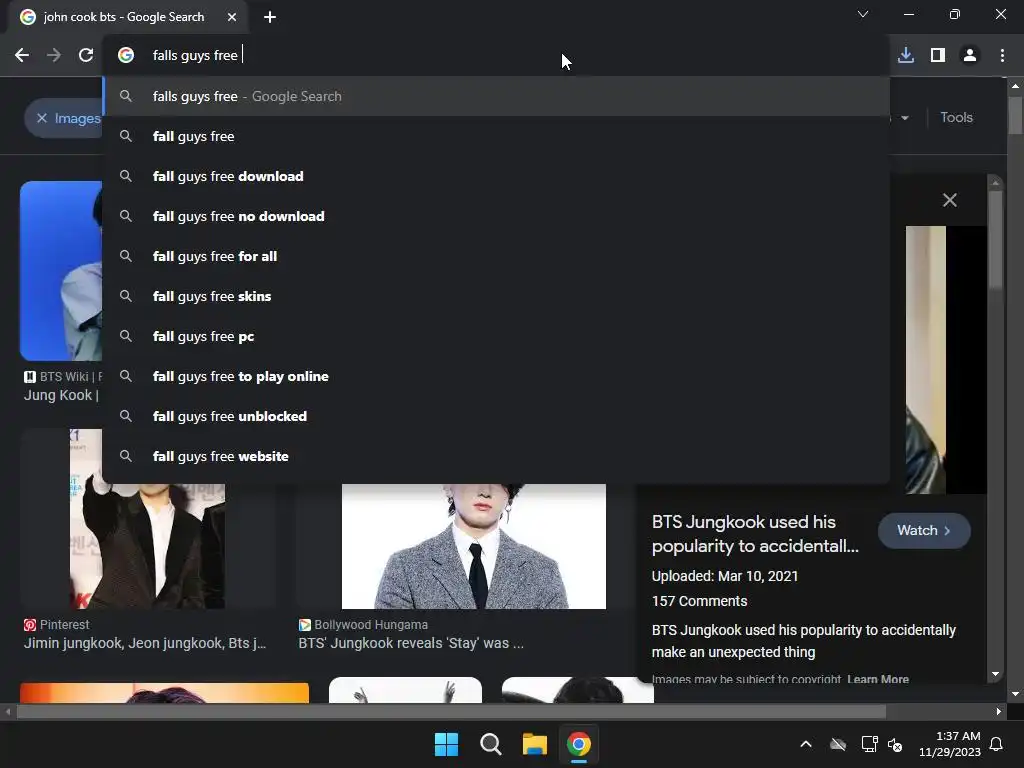Click the 'BTS' Jungkook reveals Stay' caption
Viewport: 1024px width, 768px height.
(411, 643)
